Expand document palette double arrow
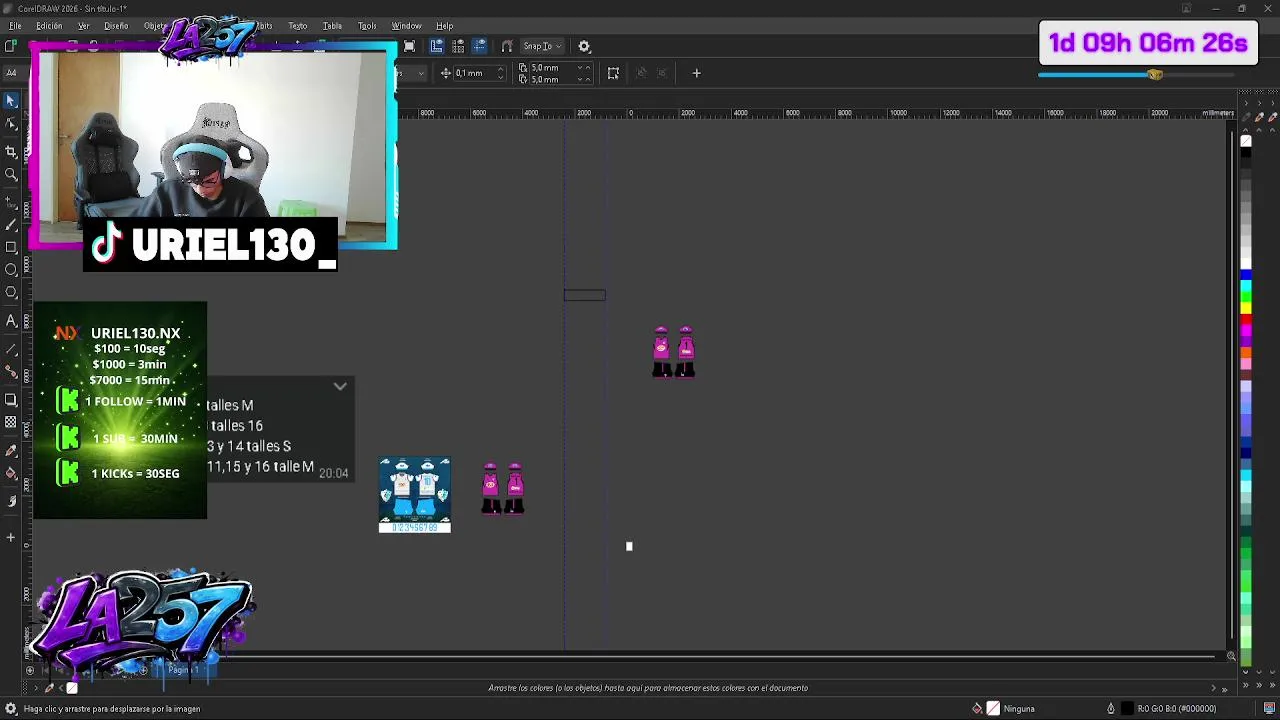 pyautogui.click(x=1224, y=688)
